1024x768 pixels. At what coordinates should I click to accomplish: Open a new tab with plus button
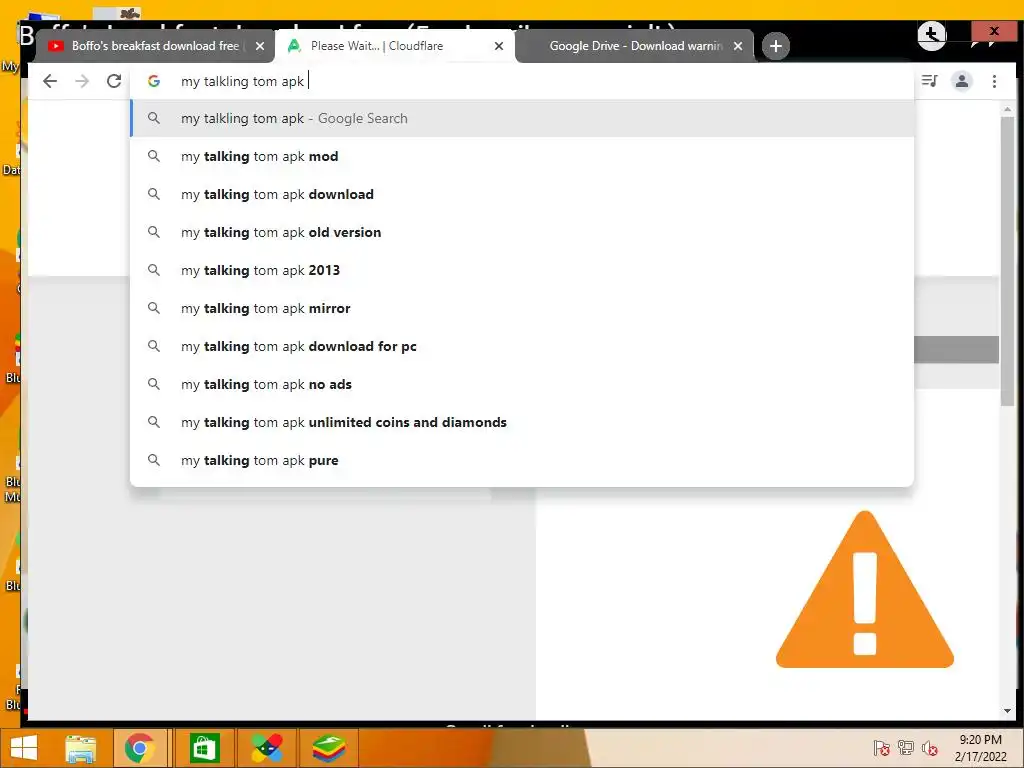776,46
